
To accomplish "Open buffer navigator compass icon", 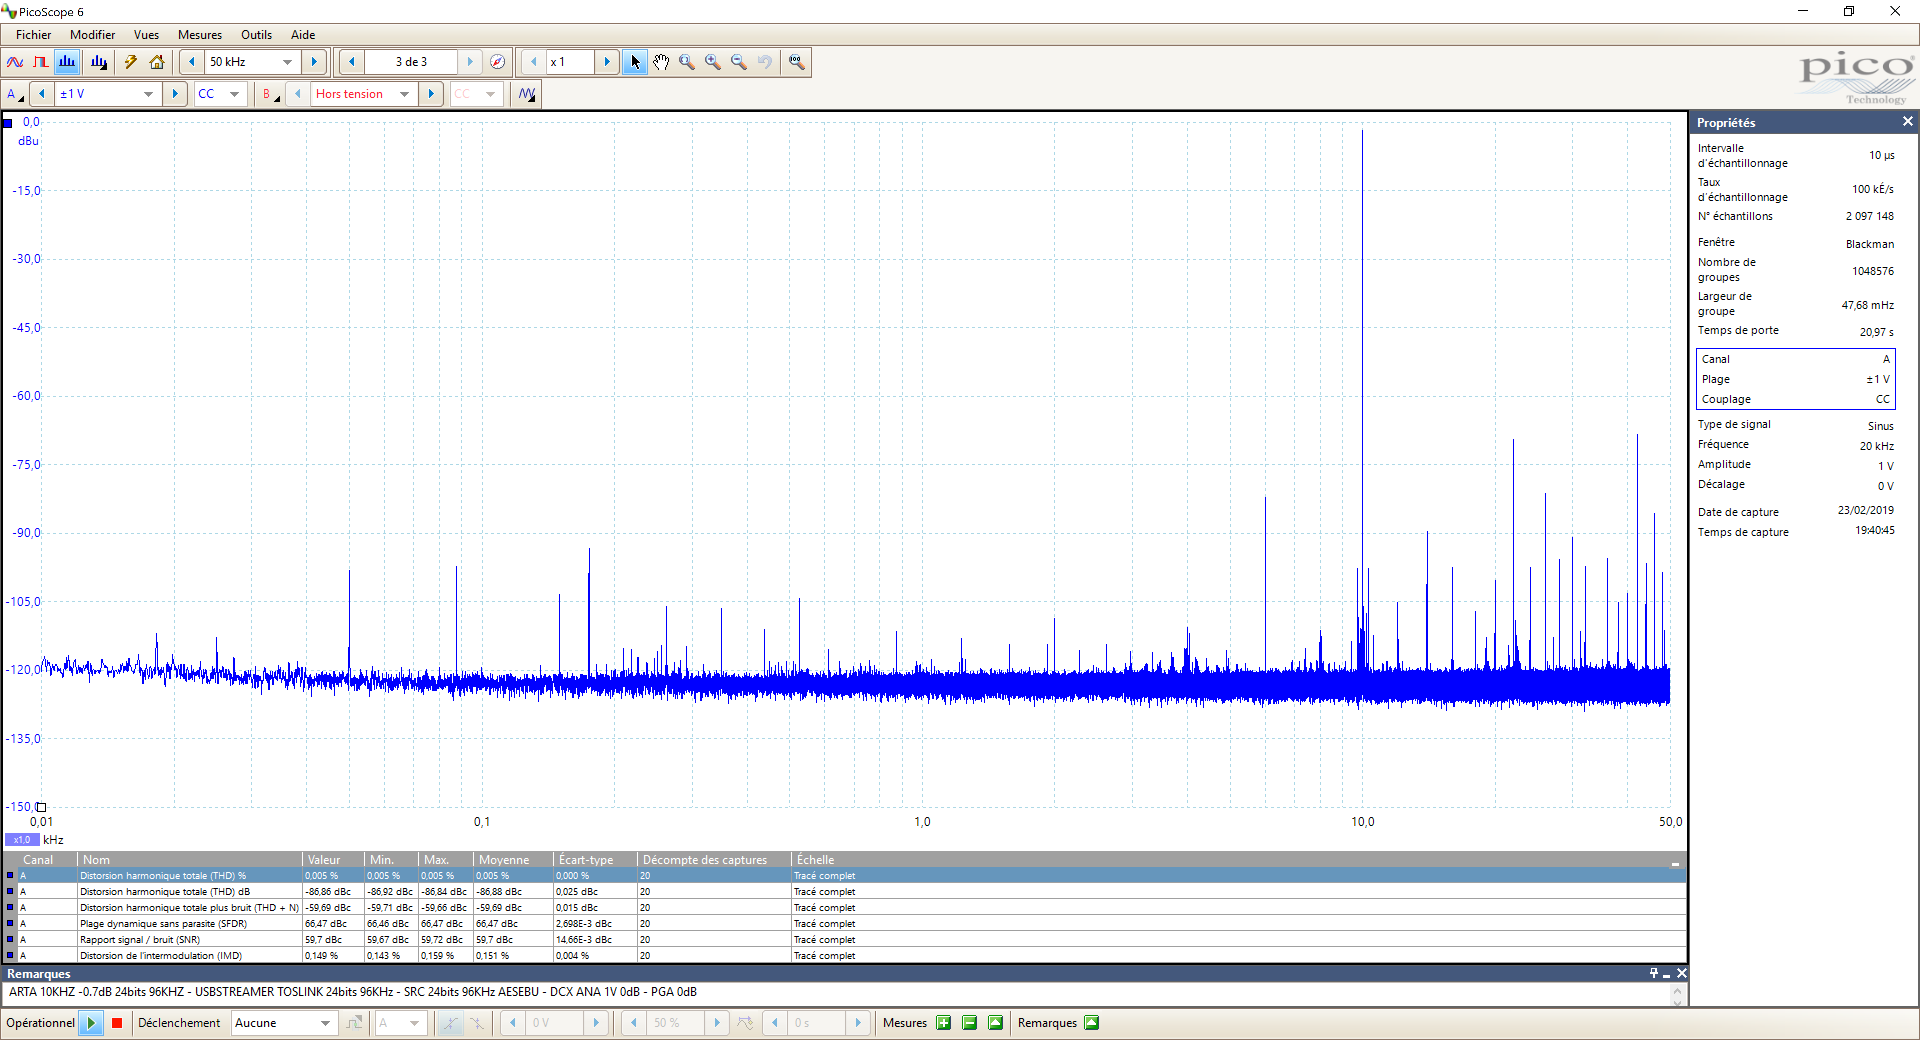I will pyautogui.click(x=497, y=62).
